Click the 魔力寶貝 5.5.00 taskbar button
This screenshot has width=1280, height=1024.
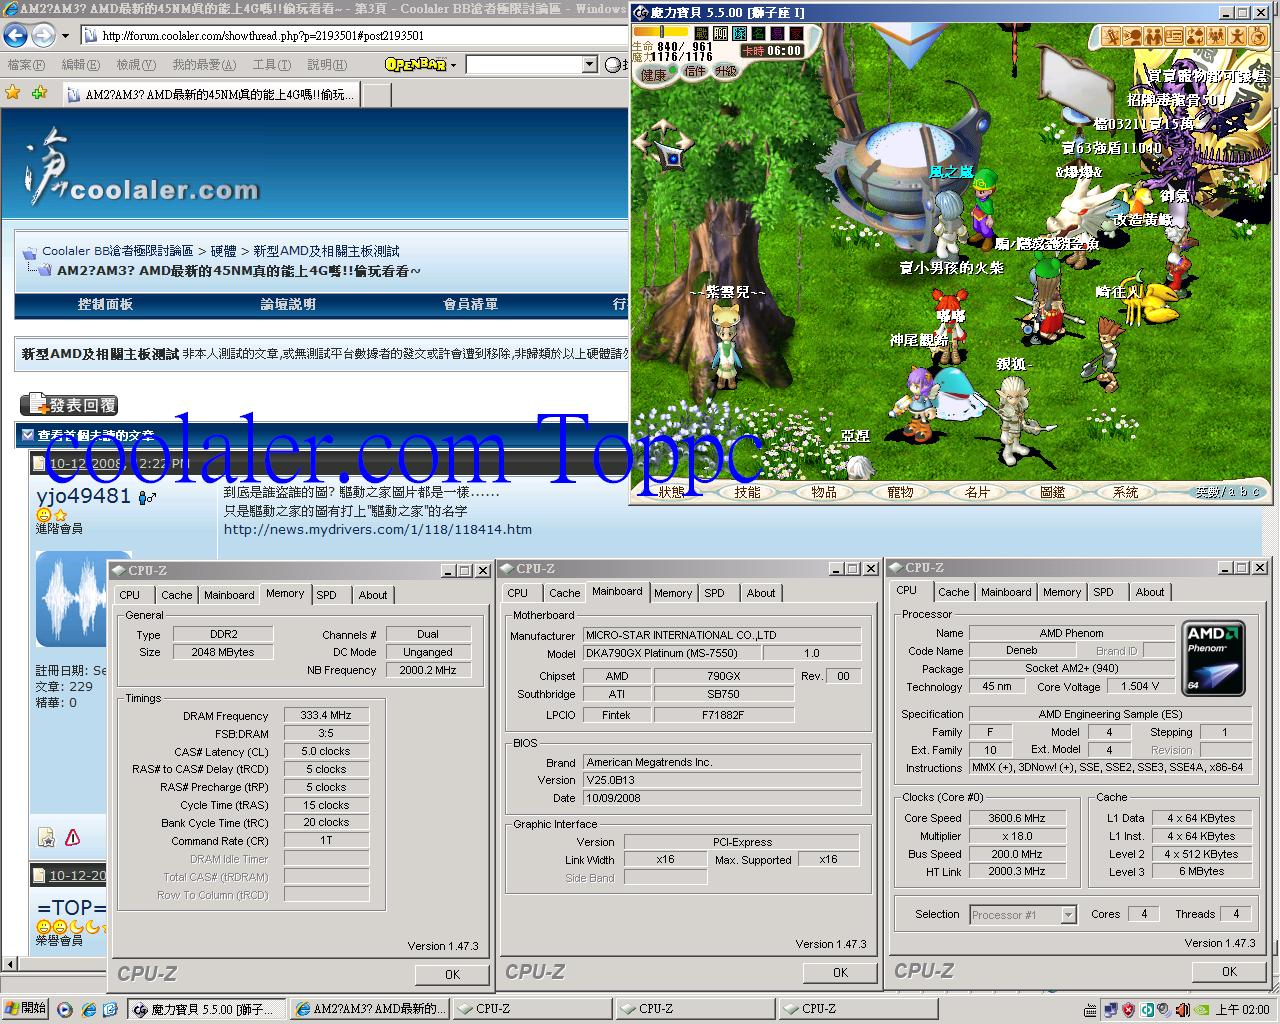207,1009
